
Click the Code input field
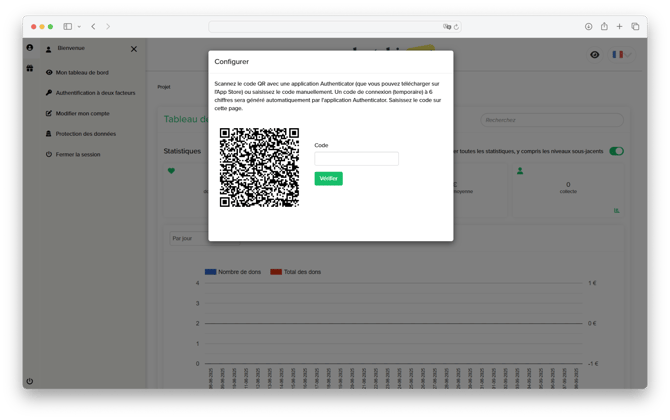tap(356, 159)
